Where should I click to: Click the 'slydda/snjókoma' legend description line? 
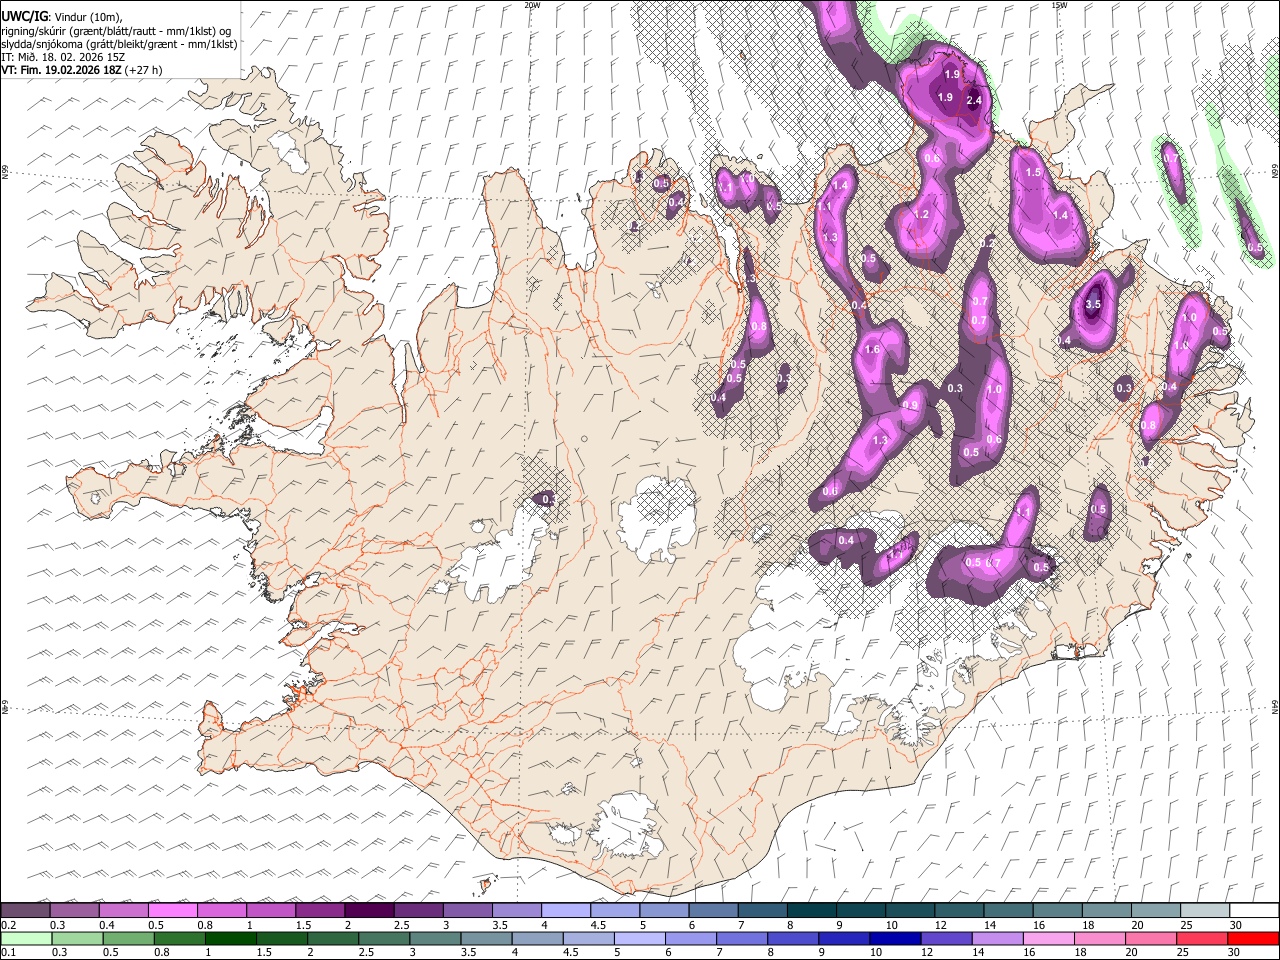click(119, 44)
